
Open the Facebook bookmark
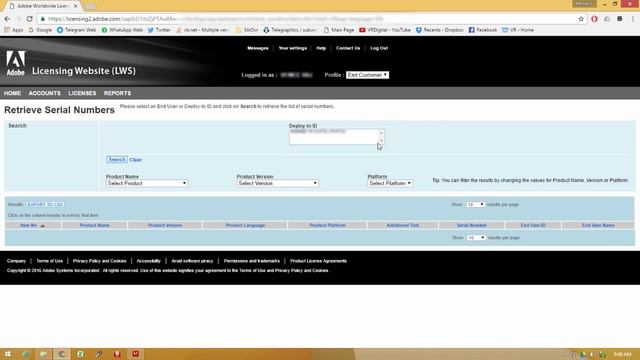pos(483,30)
